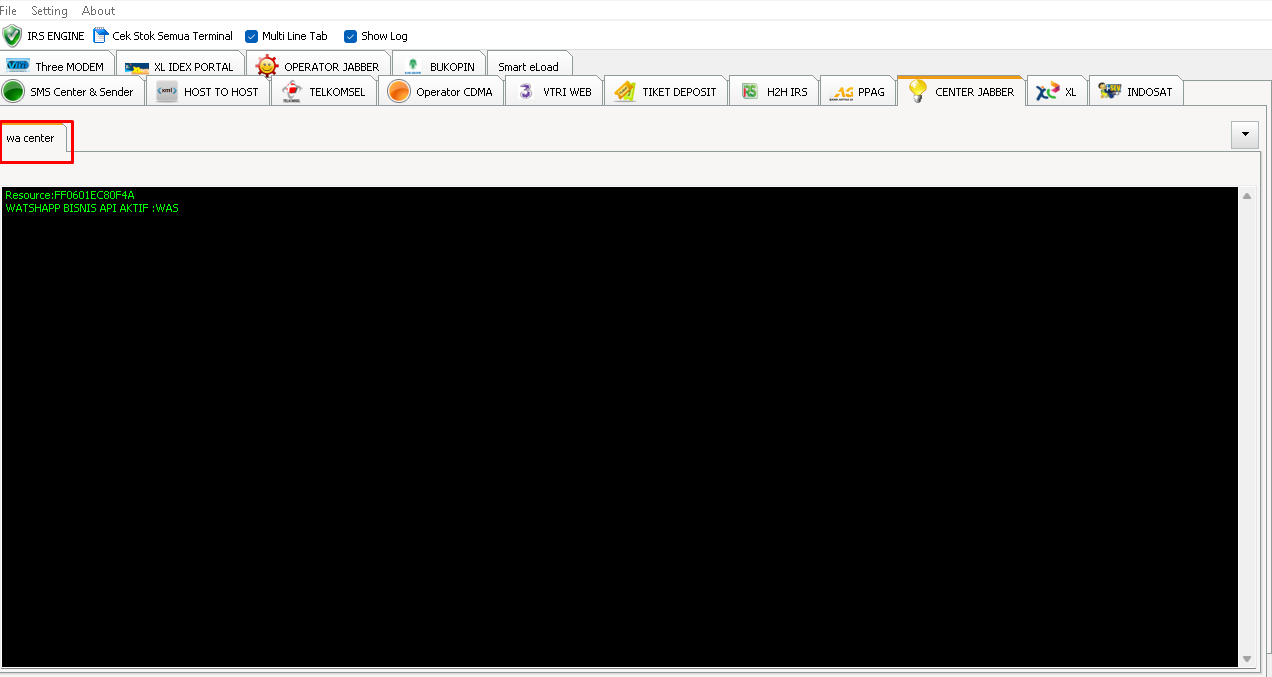Open the IRS ENGINE shield icon

(12, 35)
